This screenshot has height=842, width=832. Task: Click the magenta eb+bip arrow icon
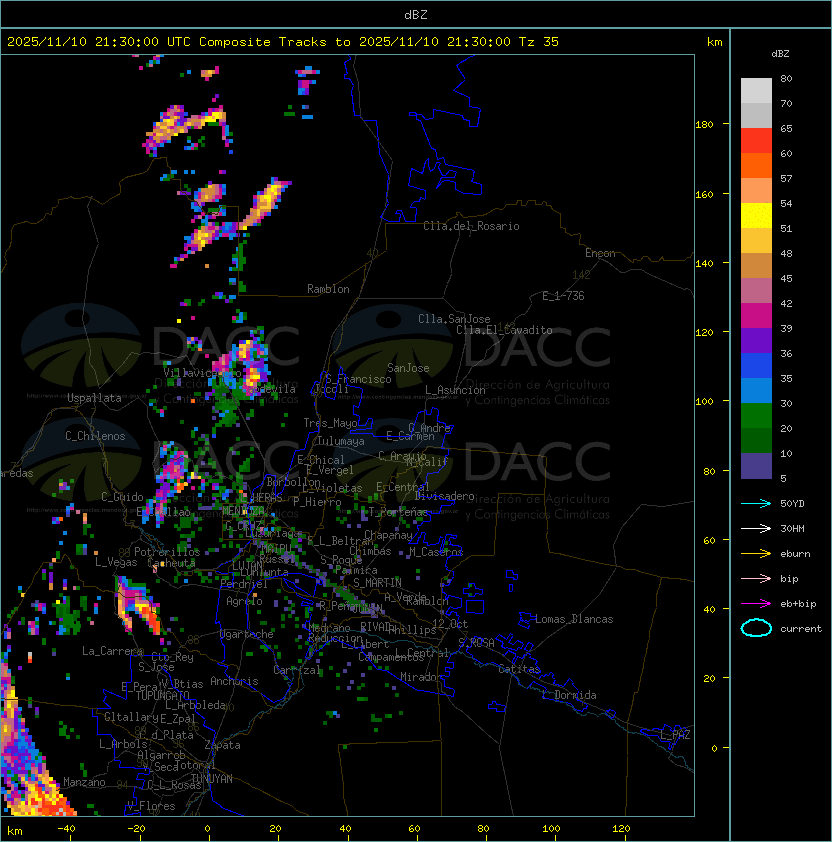tap(756, 604)
